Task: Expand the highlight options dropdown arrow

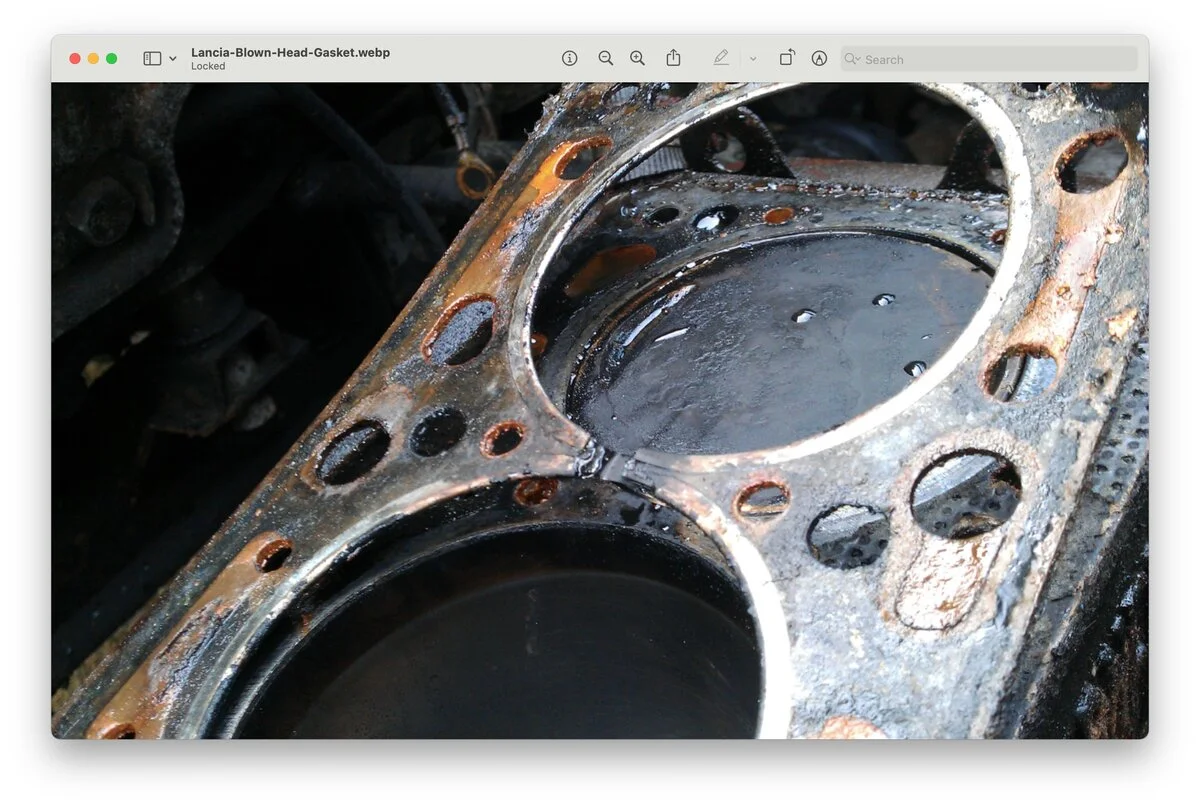Action: (753, 59)
